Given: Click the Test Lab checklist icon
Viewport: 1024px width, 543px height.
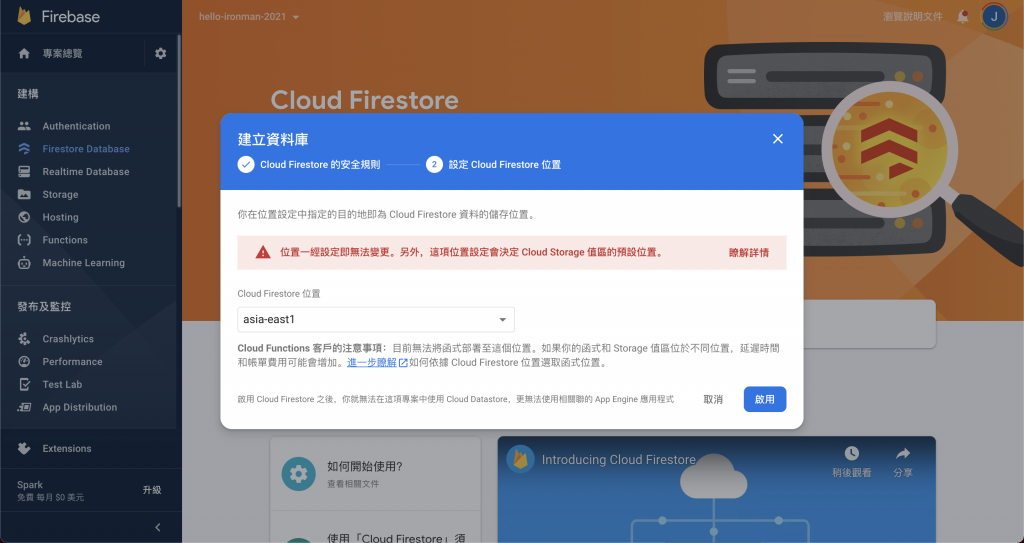Looking at the screenshot, I should pyautogui.click(x=24, y=384).
